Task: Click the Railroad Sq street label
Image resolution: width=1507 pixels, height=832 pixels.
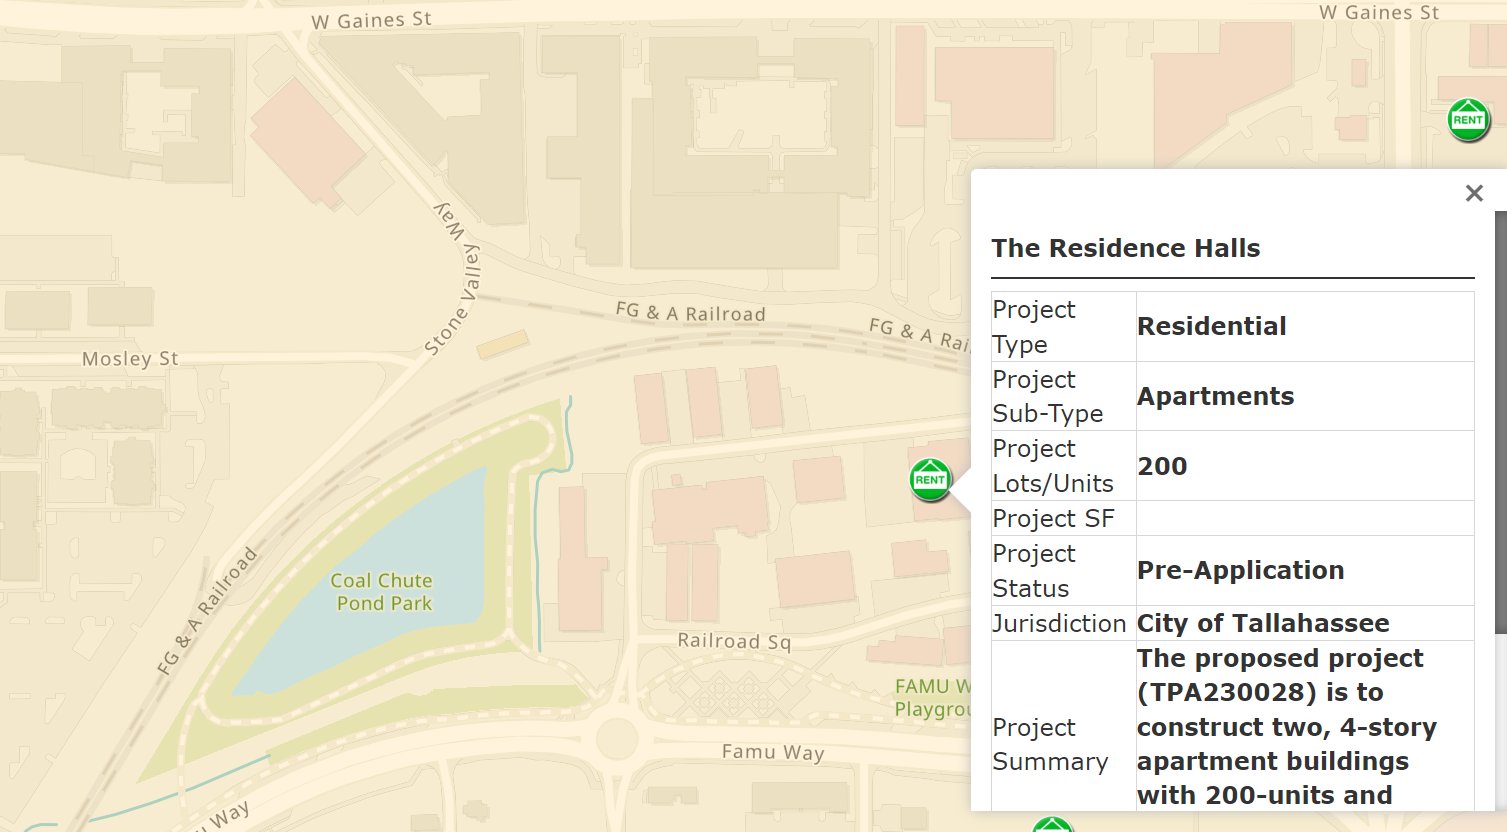Action: (x=735, y=641)
